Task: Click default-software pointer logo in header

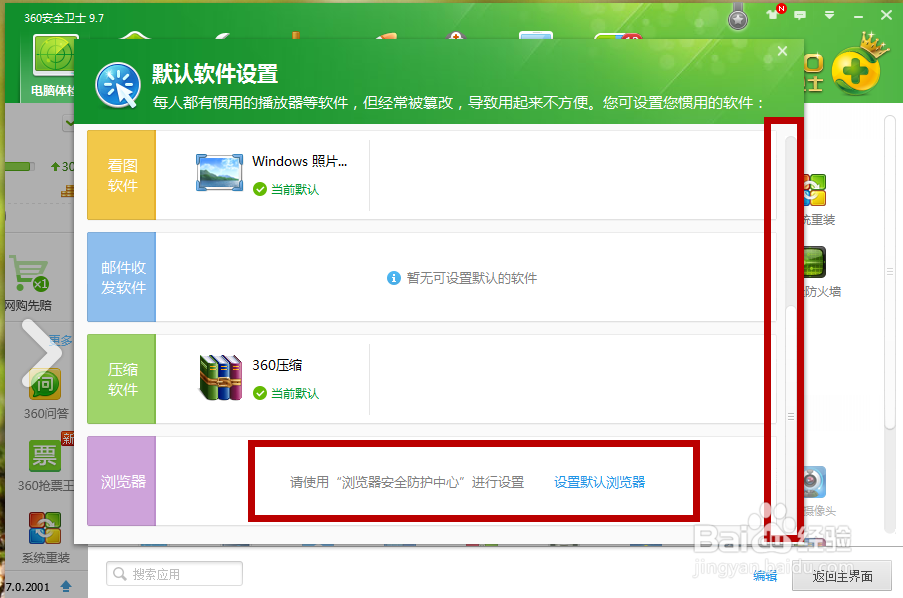Action: coord(118,85)
